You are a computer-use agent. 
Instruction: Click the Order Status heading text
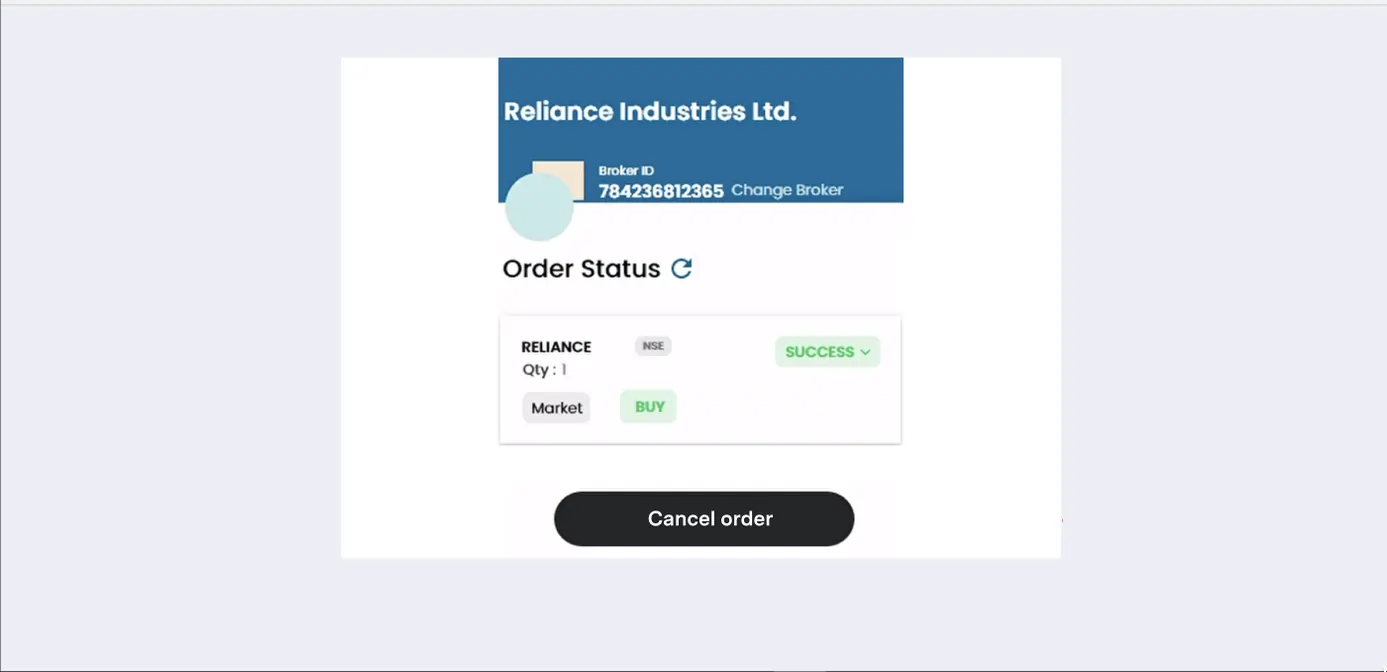click(581, 269)
